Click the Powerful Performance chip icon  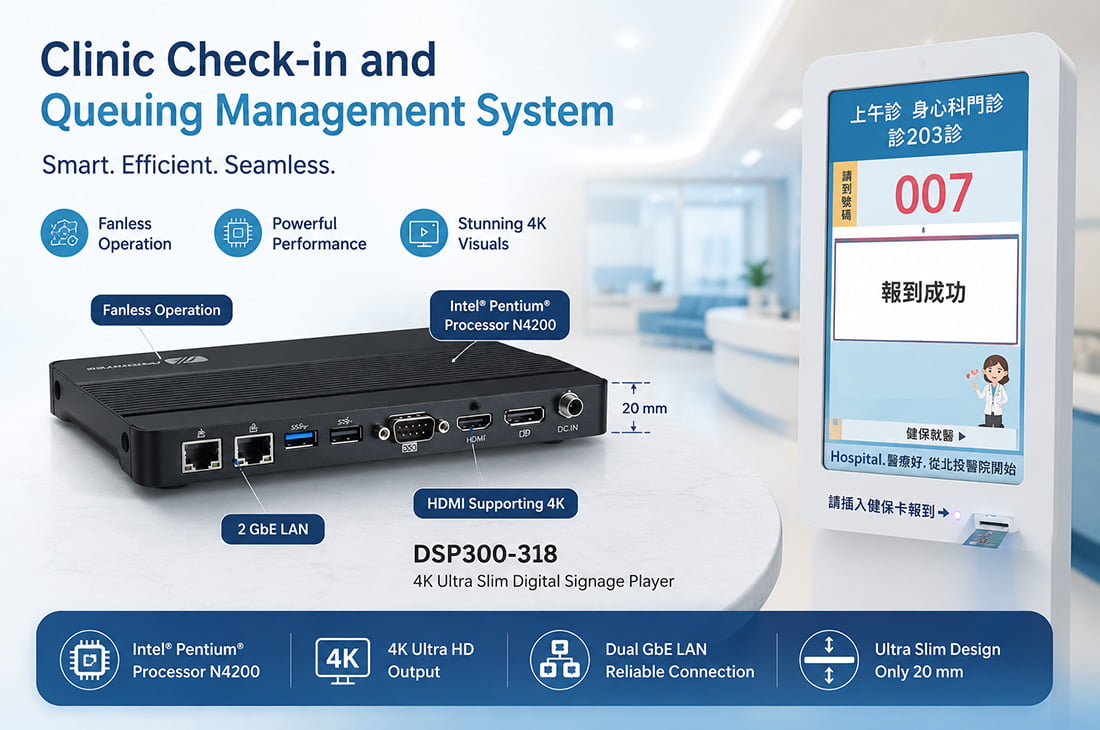[x=238, y=233]
